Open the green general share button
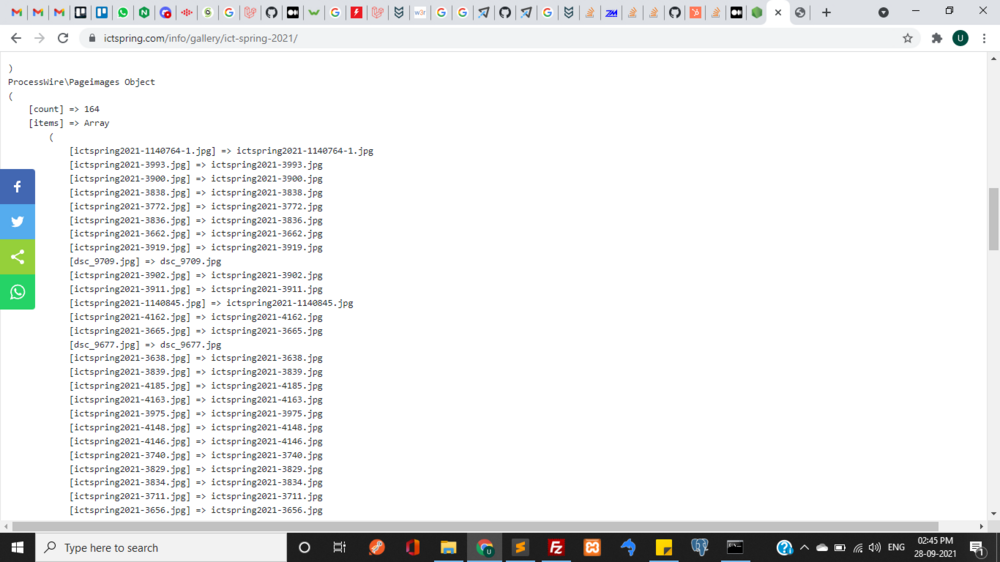The image size is (1000, 562). tap(17, 257)
